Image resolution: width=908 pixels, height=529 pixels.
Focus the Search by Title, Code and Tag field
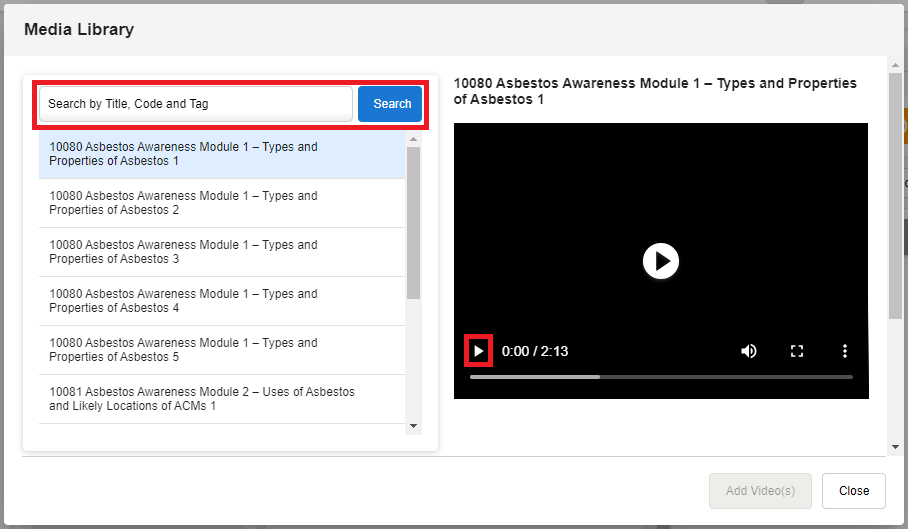tap(196, 104)
